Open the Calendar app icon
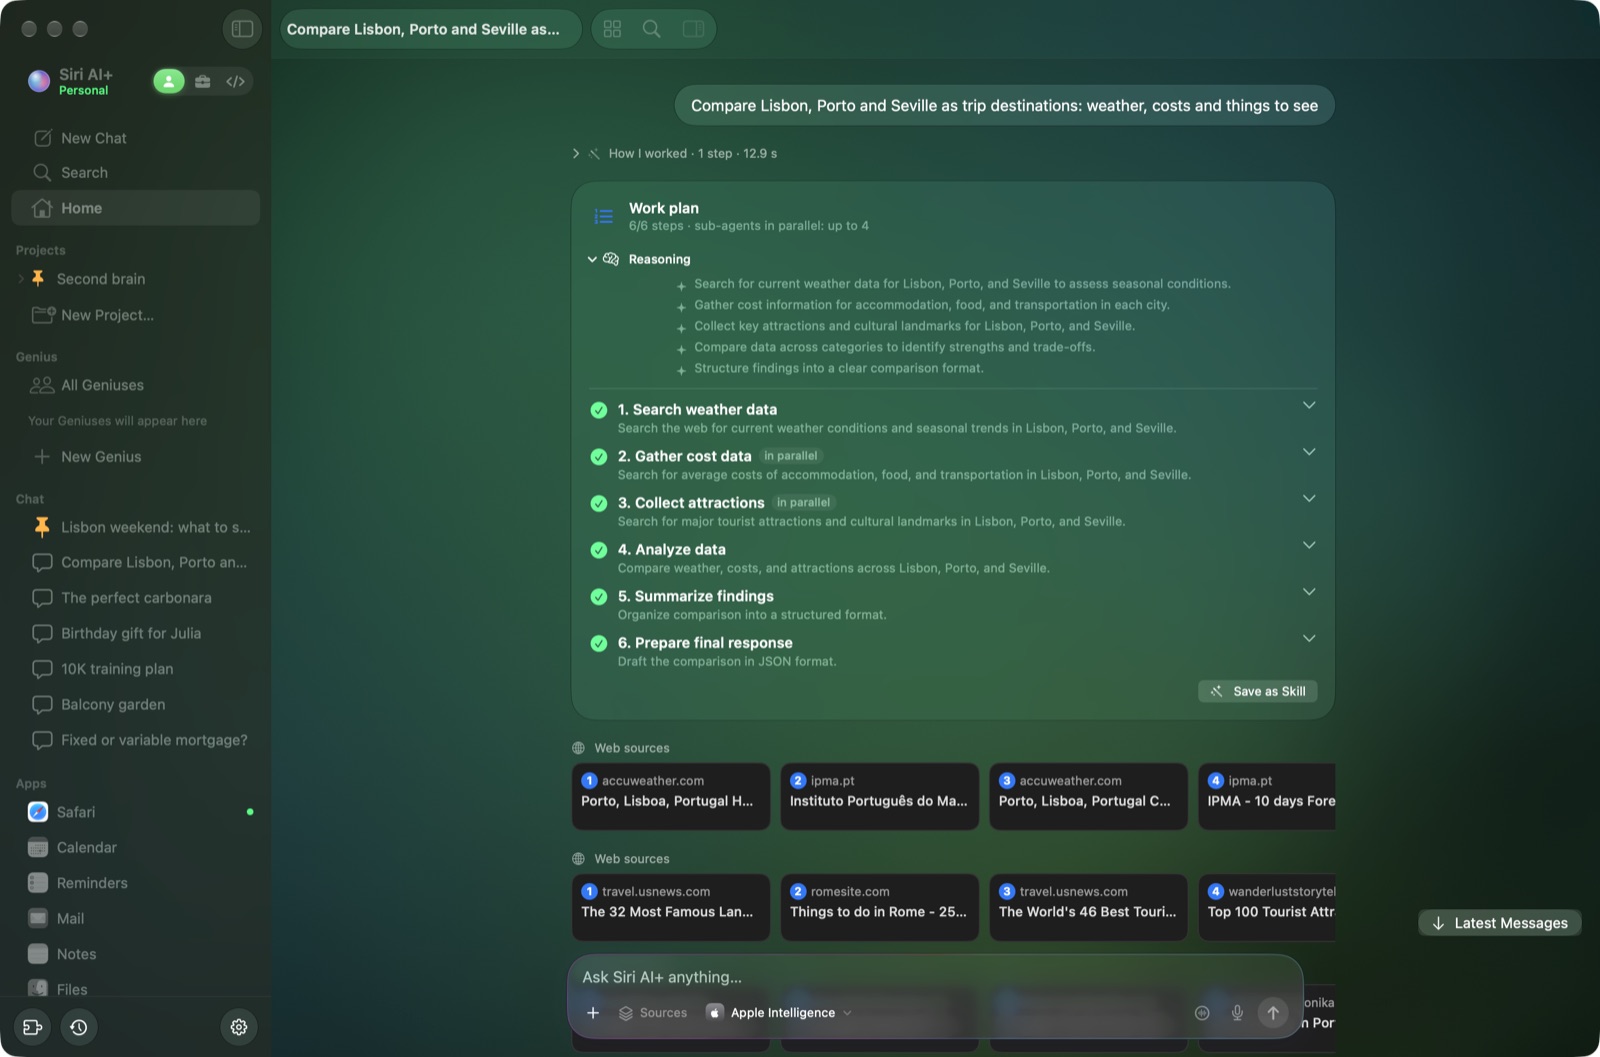The height and width of the screenshot is (1057, 1600). tap(38, 848)
